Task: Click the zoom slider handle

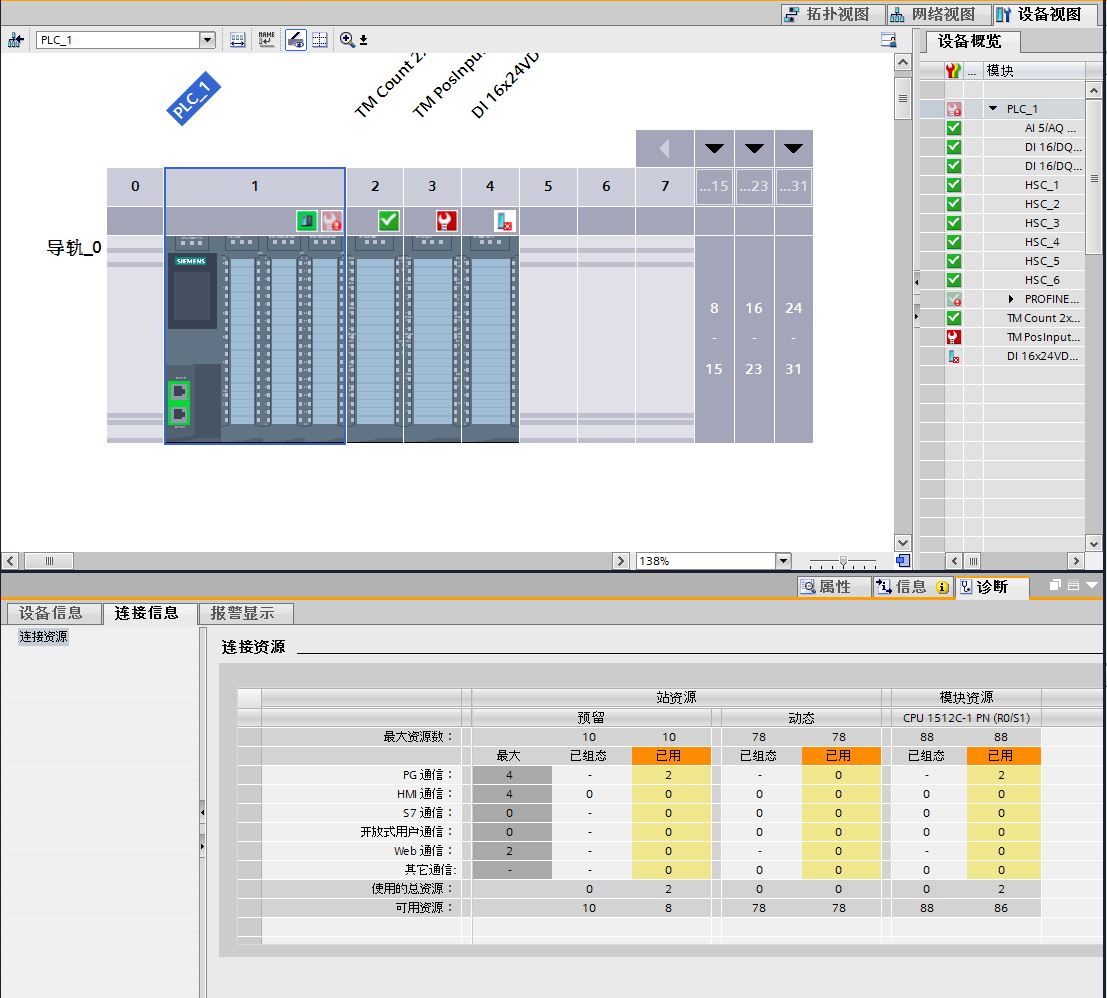Action: click(x=843, y=562)
